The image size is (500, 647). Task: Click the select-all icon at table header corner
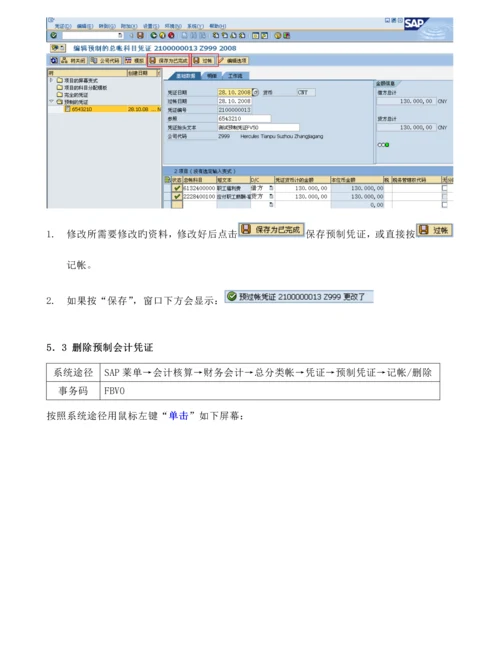167,180
